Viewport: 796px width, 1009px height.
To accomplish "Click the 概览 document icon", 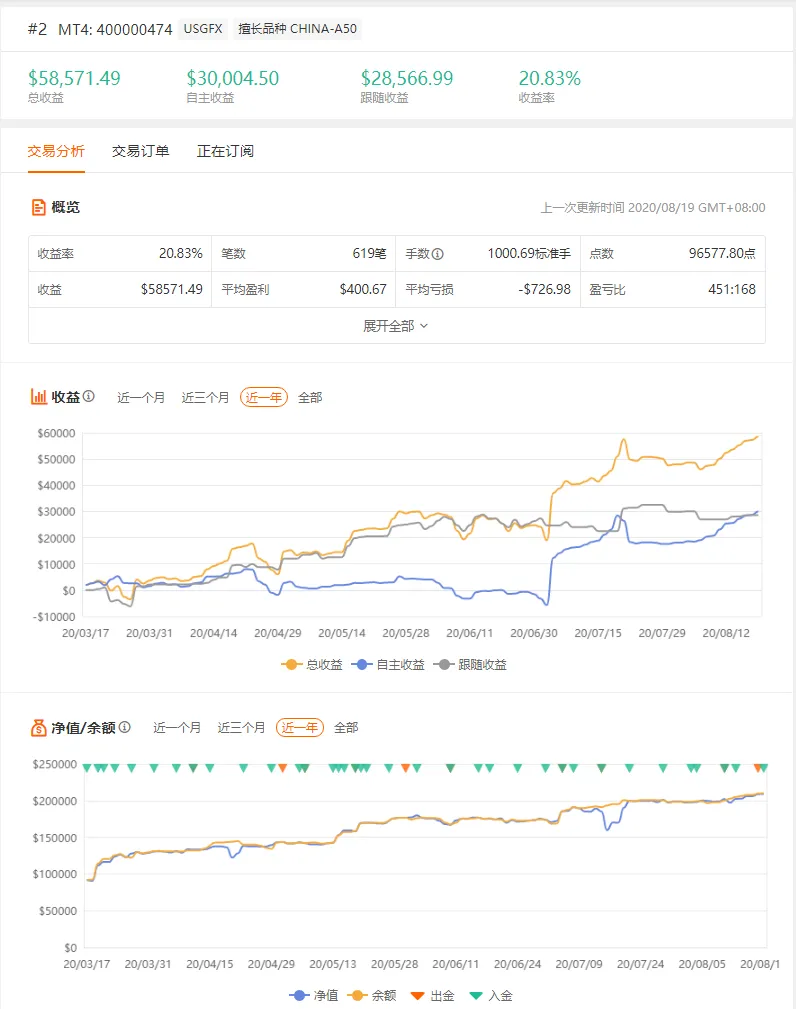I will pos(39,207).
